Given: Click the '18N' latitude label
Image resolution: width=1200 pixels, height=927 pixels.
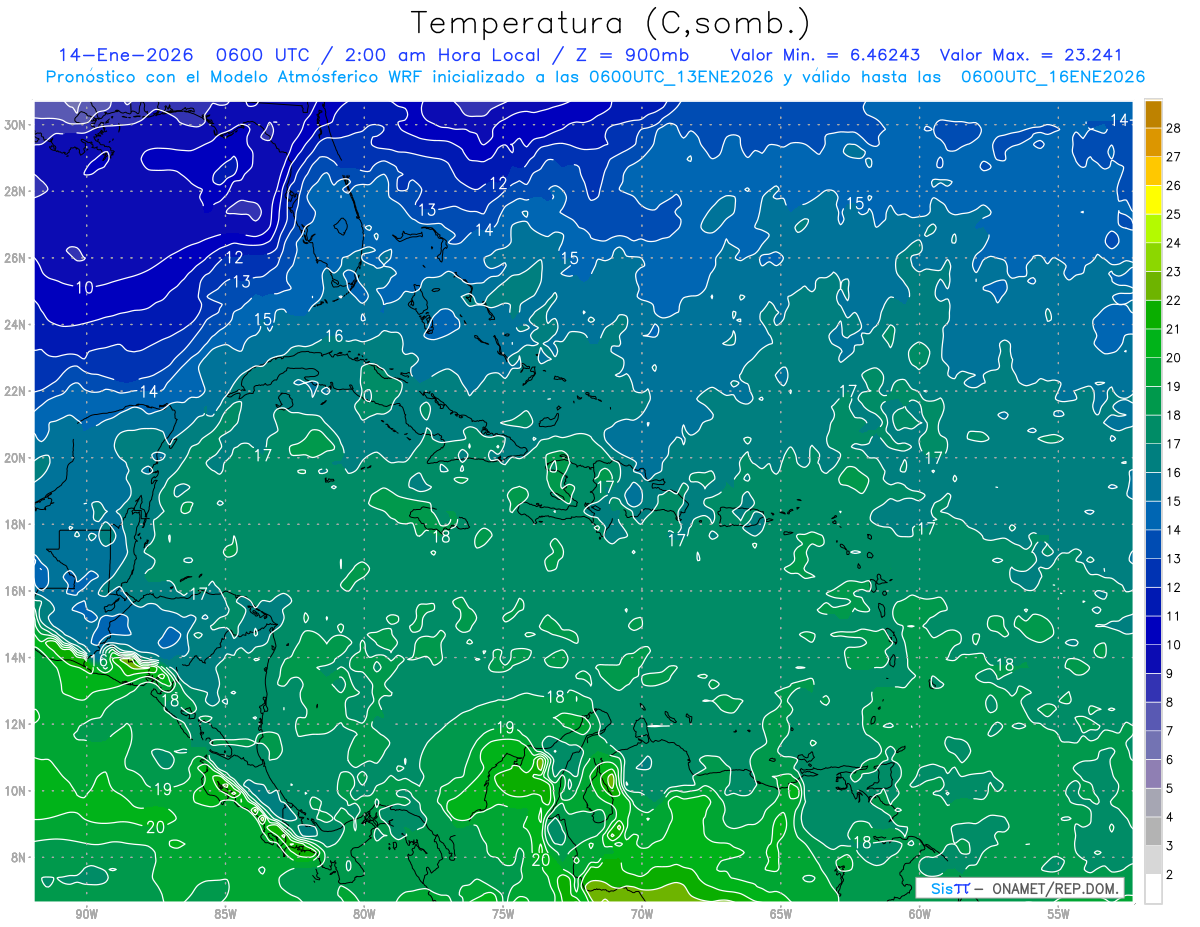Looking at the screenshot, I should (x=16, y=524).
